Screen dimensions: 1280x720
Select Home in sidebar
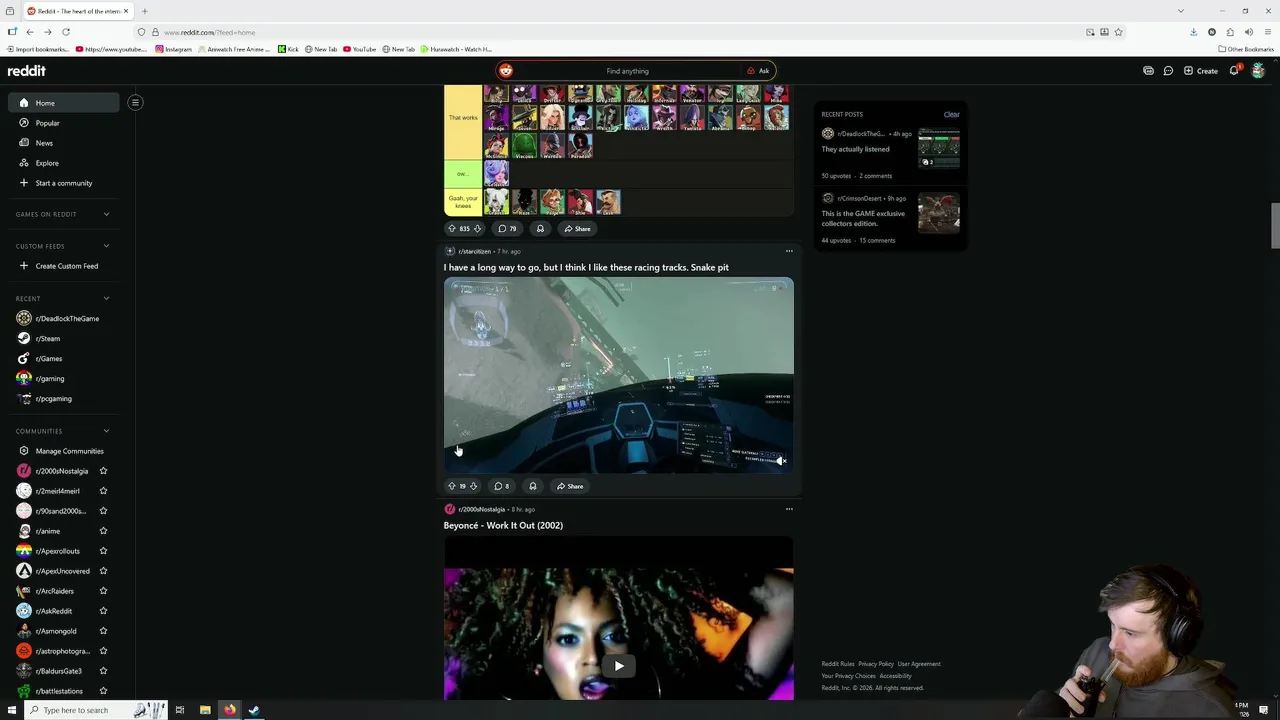(x=64, y=103)
